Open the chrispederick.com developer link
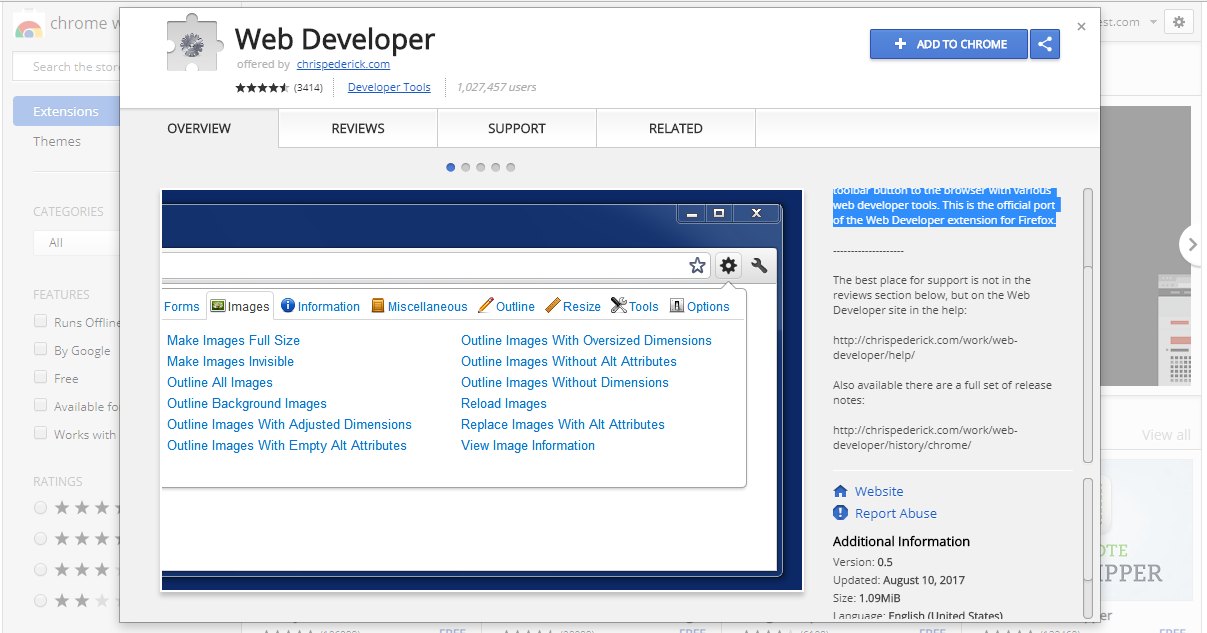 pyautogui.click(x=343, y=64)
